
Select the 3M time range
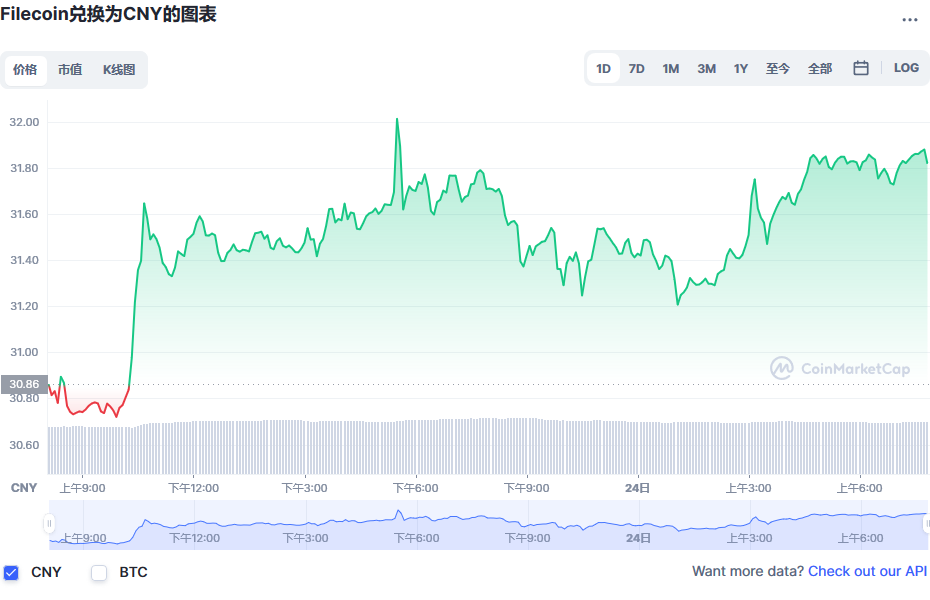(706, 67)
